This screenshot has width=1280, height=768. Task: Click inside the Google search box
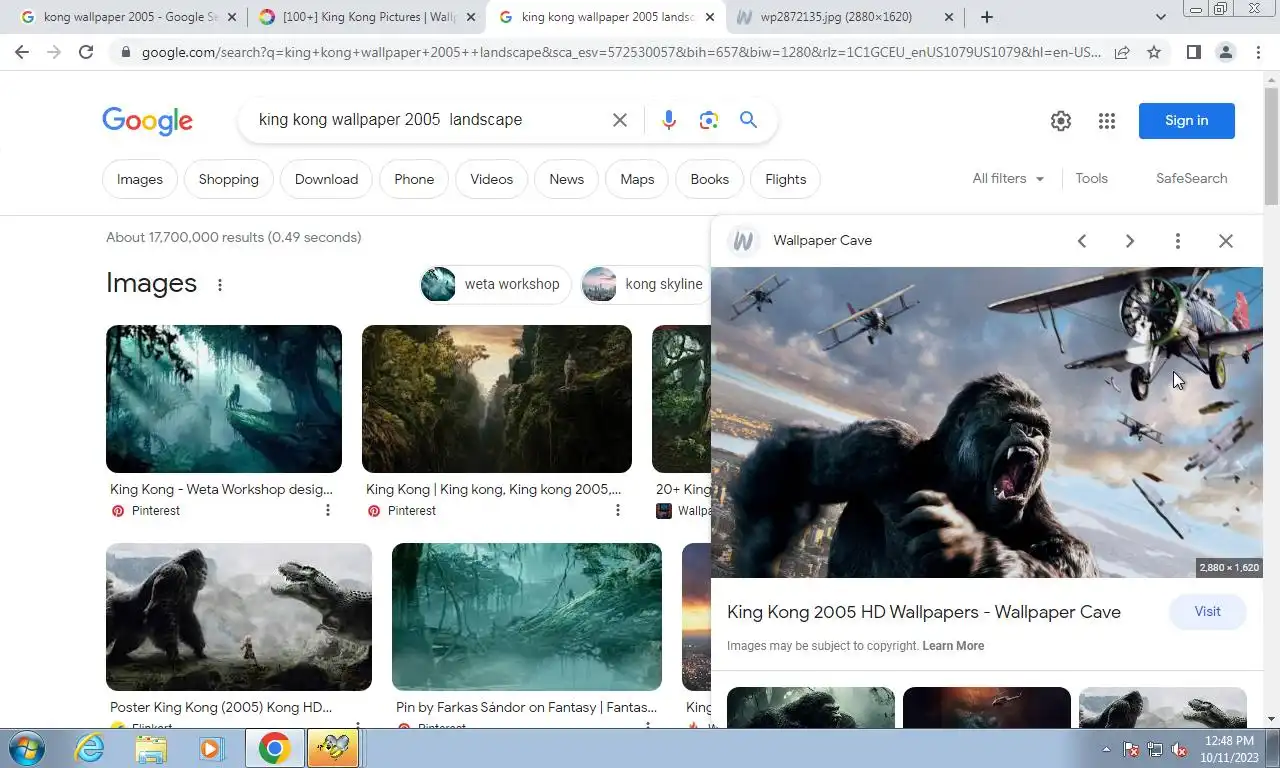[430, 120]
